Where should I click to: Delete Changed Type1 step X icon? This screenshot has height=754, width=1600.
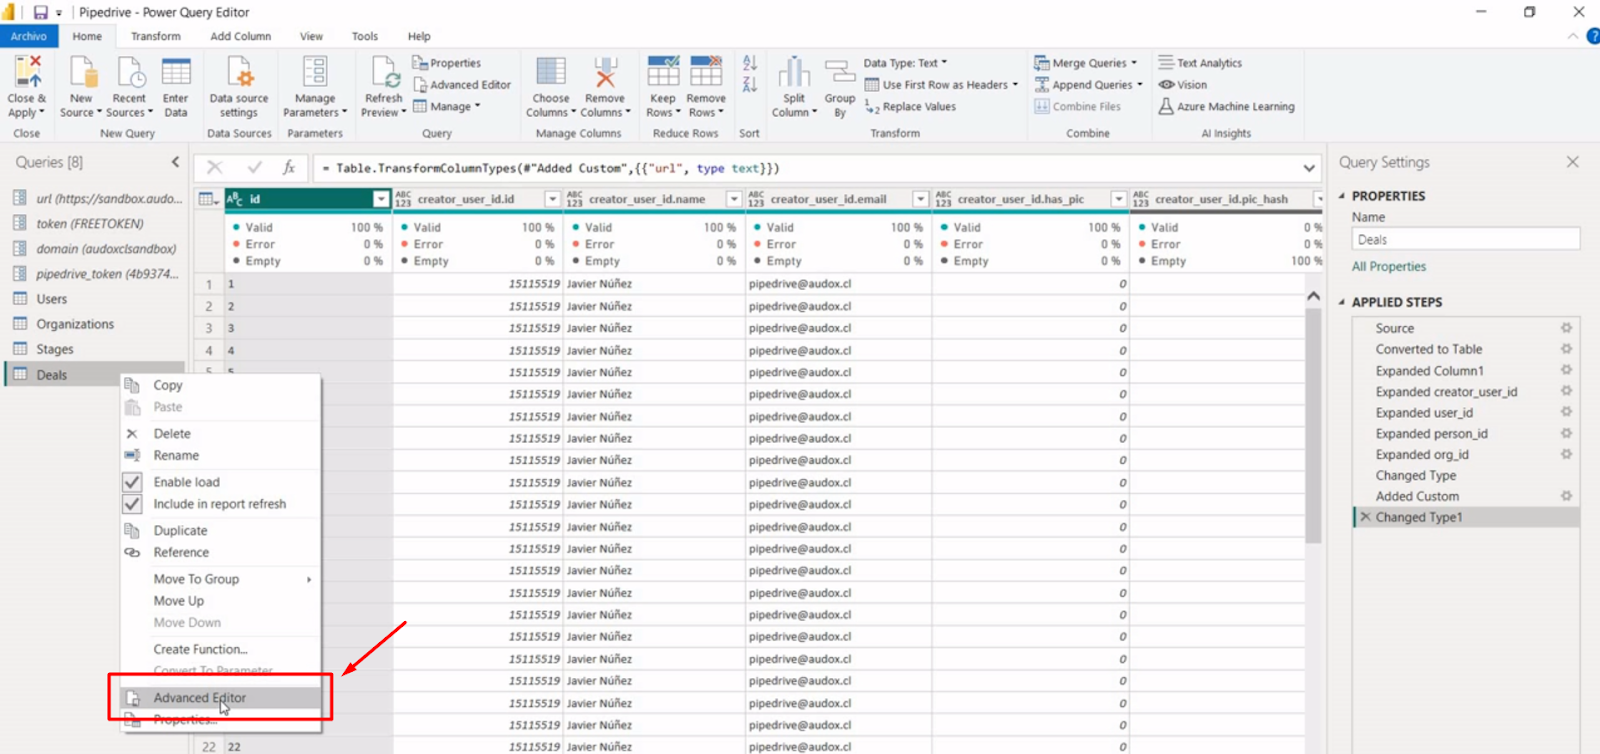click(x=1365, y=517)
